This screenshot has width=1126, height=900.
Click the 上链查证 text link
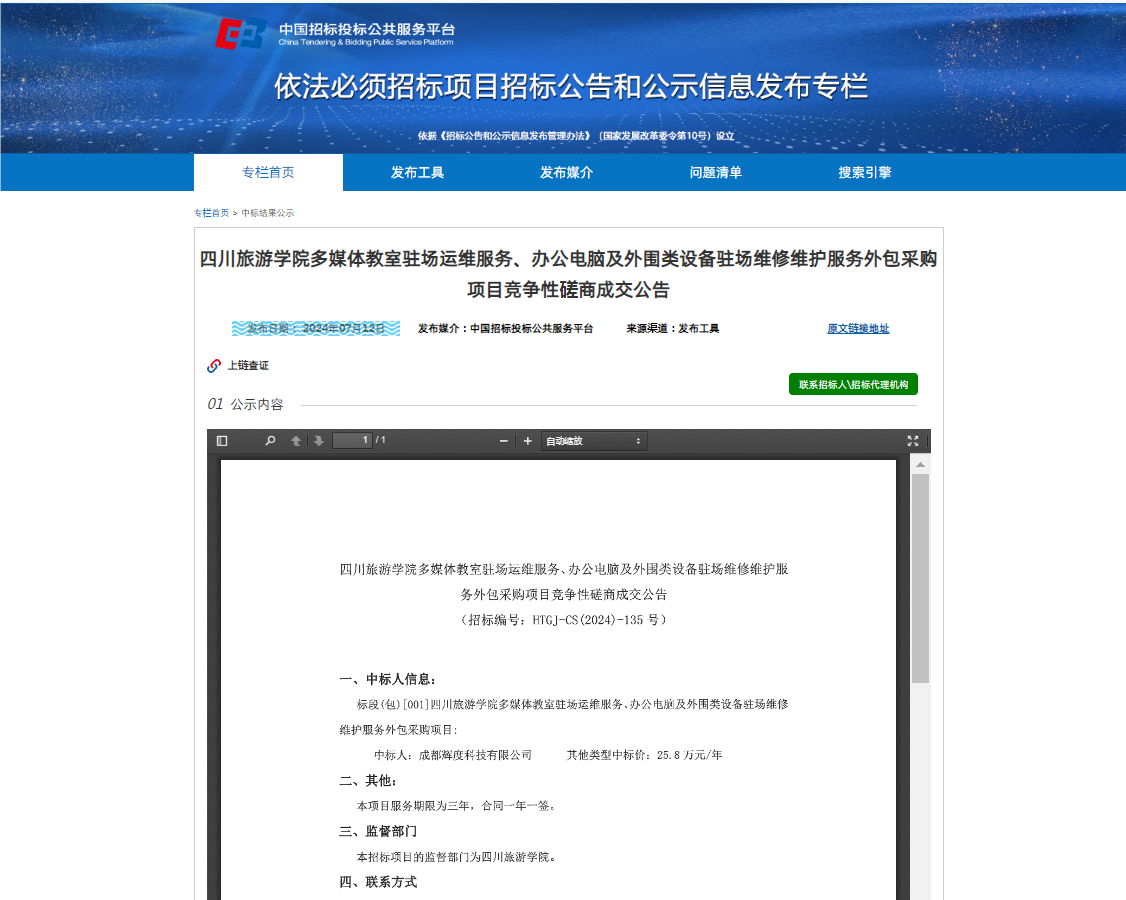click(248, 366)
